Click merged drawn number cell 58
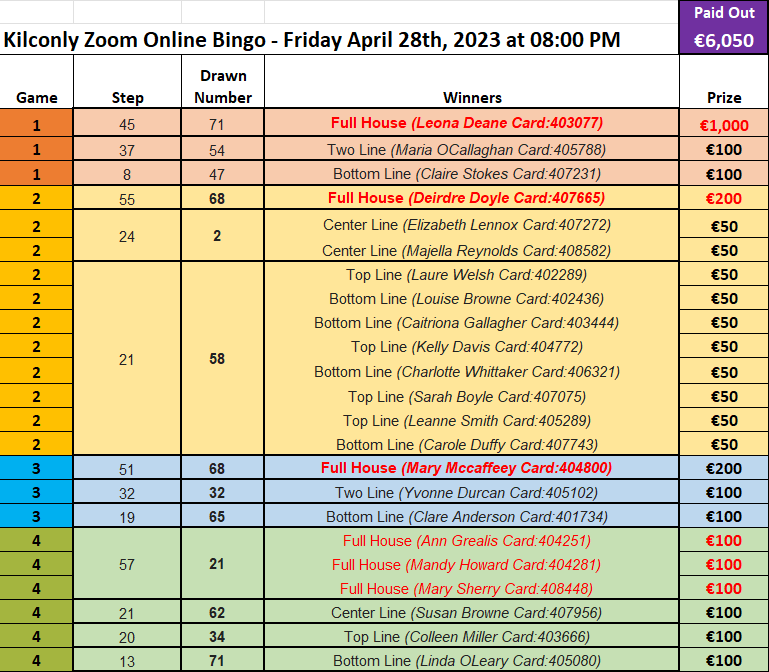The height and width of the screenshot is (672, 769). (223, 359)
